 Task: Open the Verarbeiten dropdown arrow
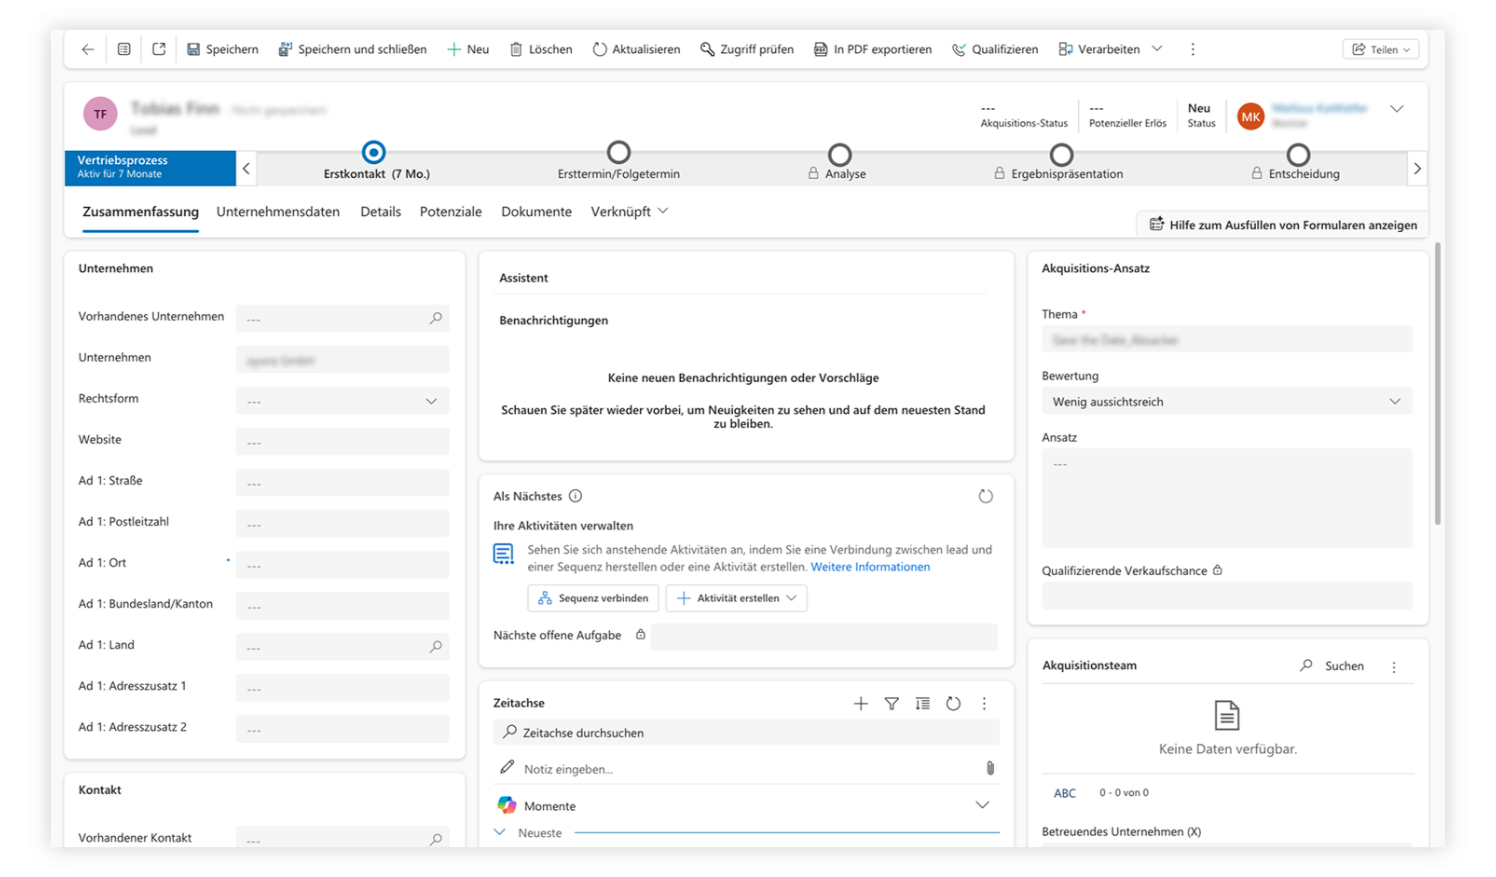[x=1157, y=49]
